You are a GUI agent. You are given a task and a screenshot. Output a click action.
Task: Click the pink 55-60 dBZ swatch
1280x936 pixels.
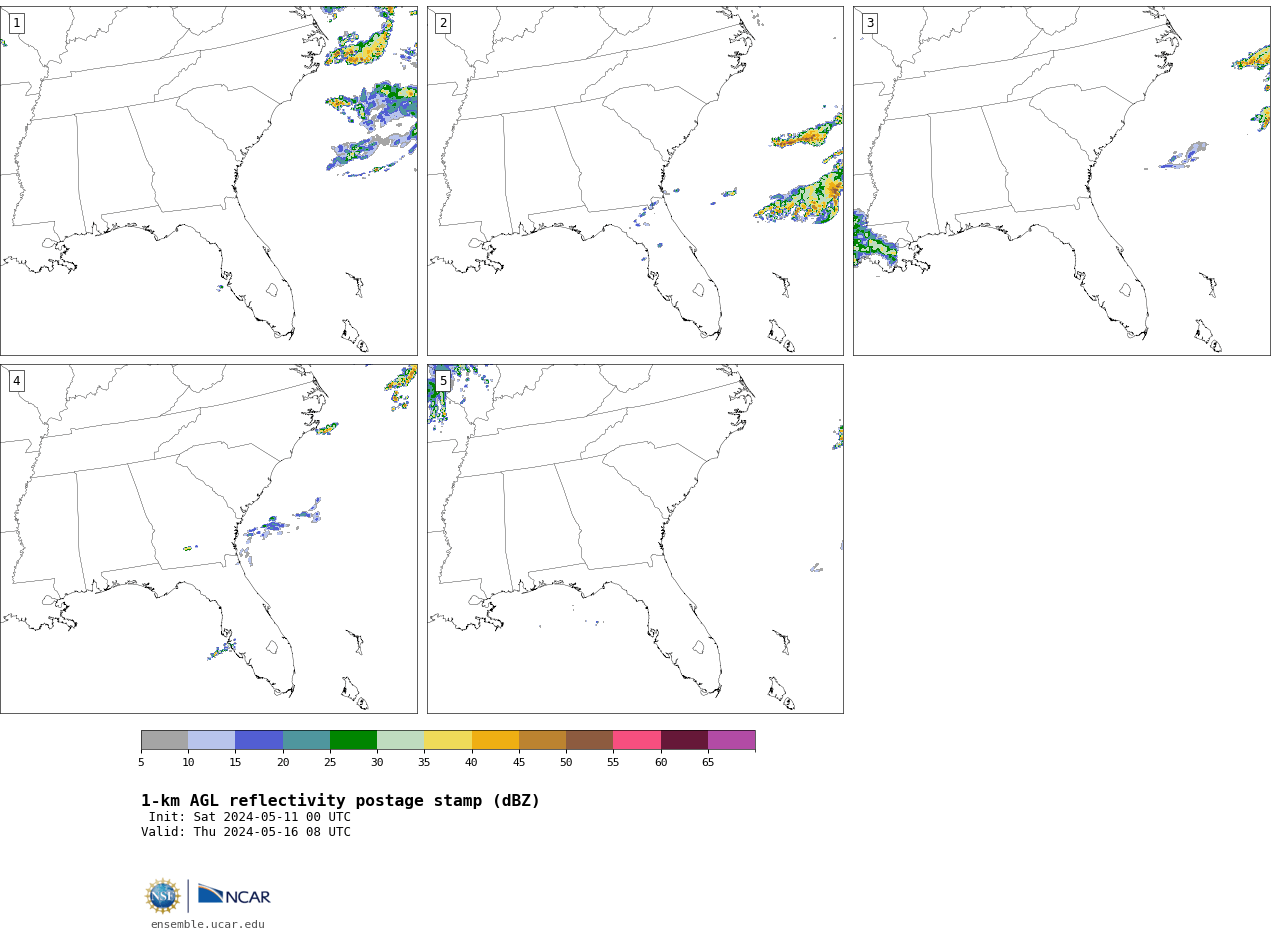637,740
